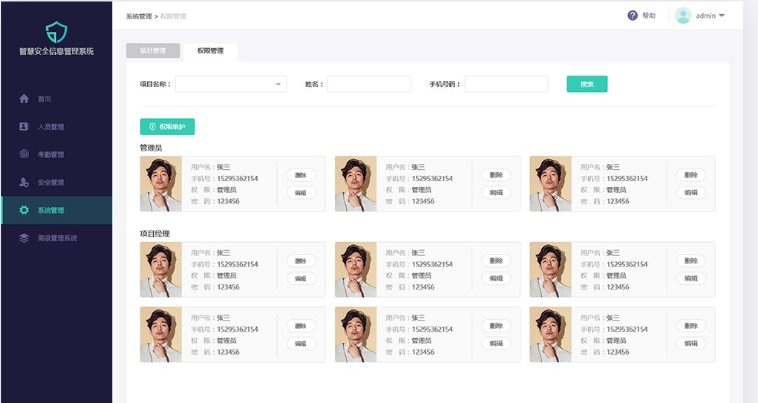Select the 权限管理 tab
The image size is (758, 403).
coord(210,50)
